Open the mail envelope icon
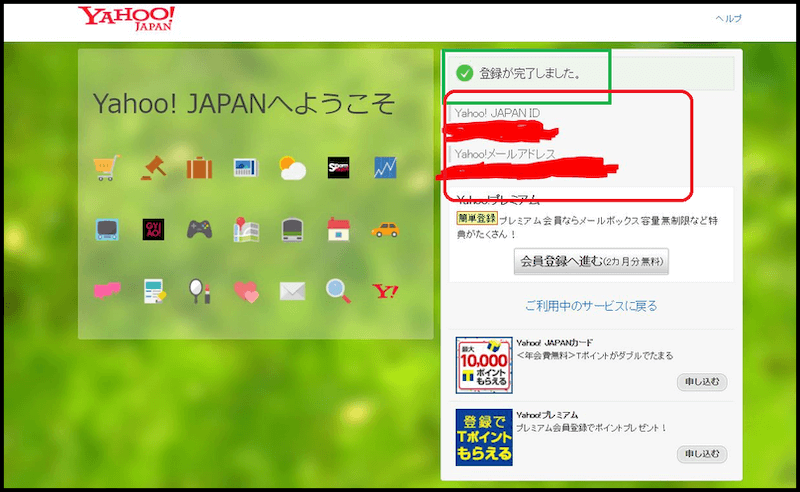Viewport: 800px width, 492px height. (292, 291)
